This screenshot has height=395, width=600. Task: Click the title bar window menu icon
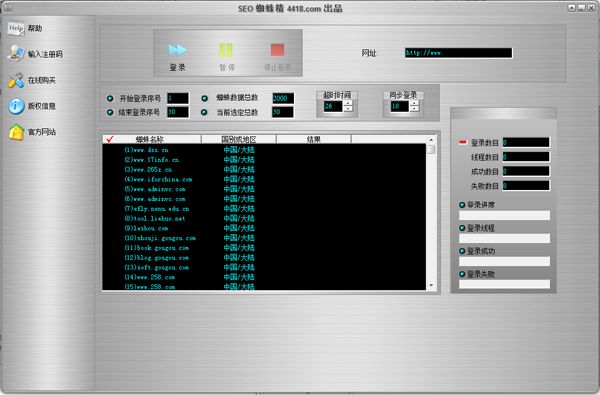[8, 7]
